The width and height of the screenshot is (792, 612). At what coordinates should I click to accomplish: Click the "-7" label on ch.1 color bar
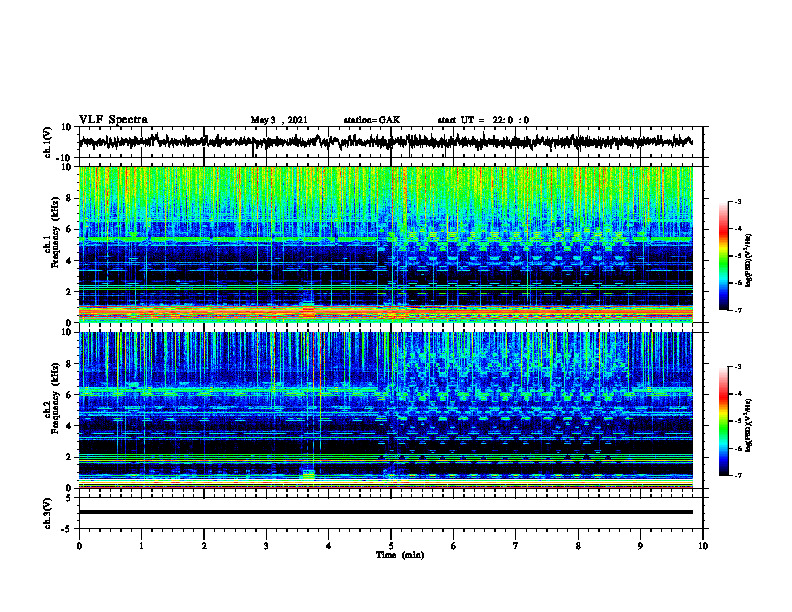click(x=738, y=310)
